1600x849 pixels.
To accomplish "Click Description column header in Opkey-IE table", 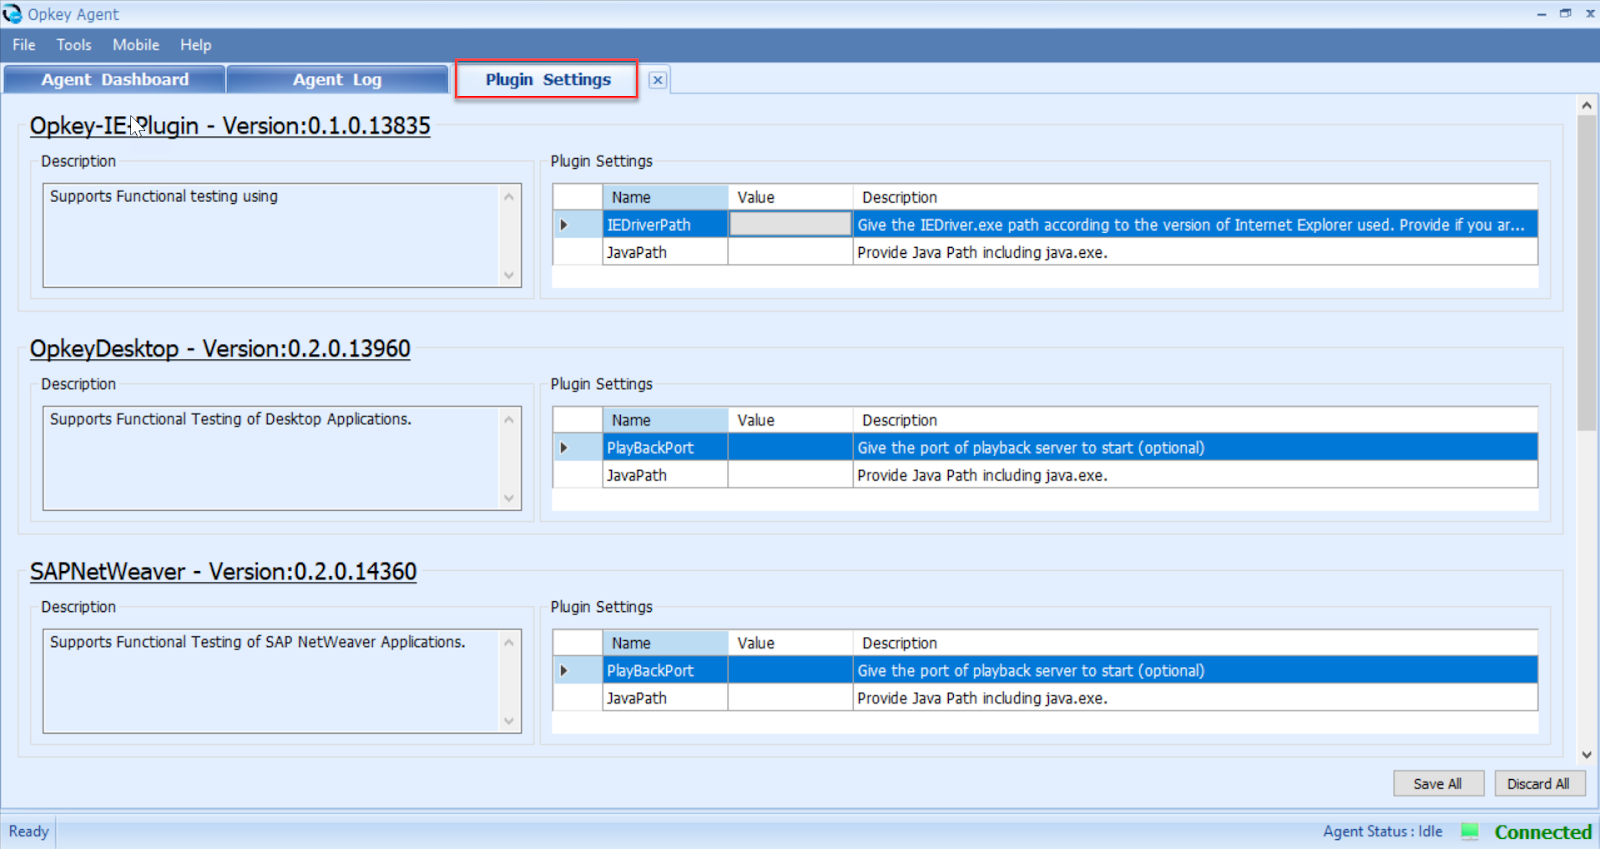I will (1195, 198).
